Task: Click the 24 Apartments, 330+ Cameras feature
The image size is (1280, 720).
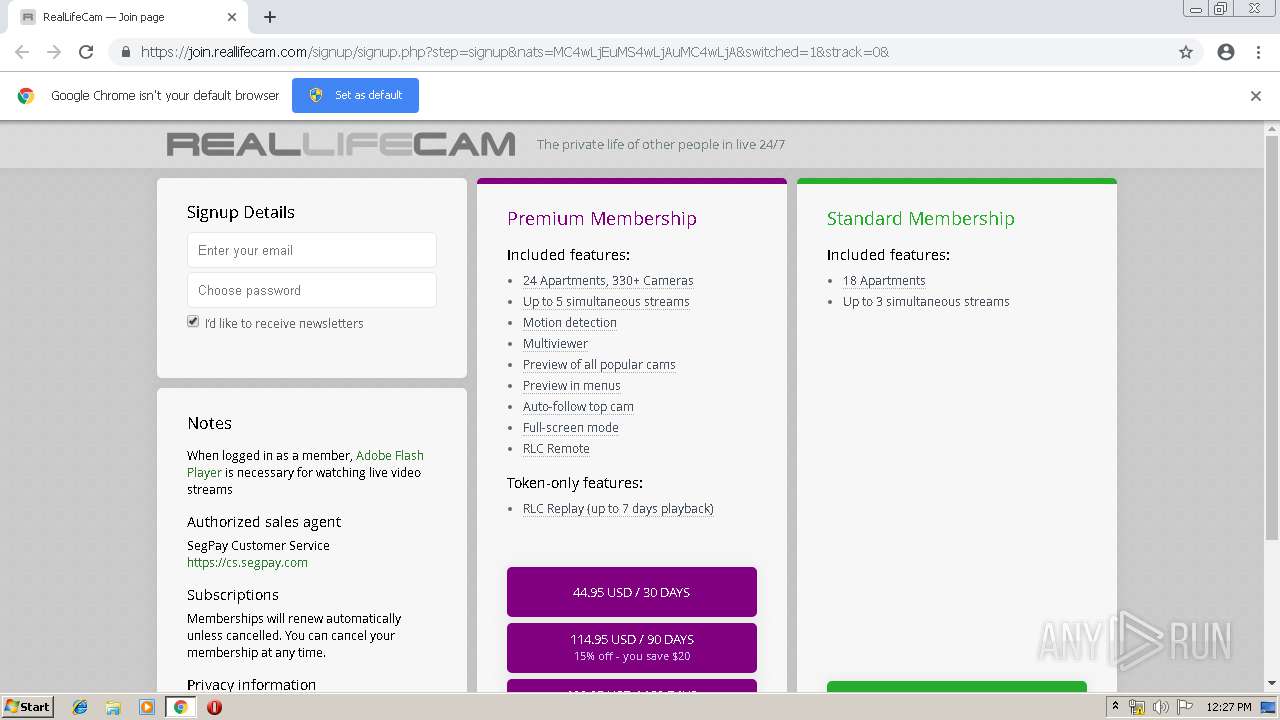Action: pos(608,280)
